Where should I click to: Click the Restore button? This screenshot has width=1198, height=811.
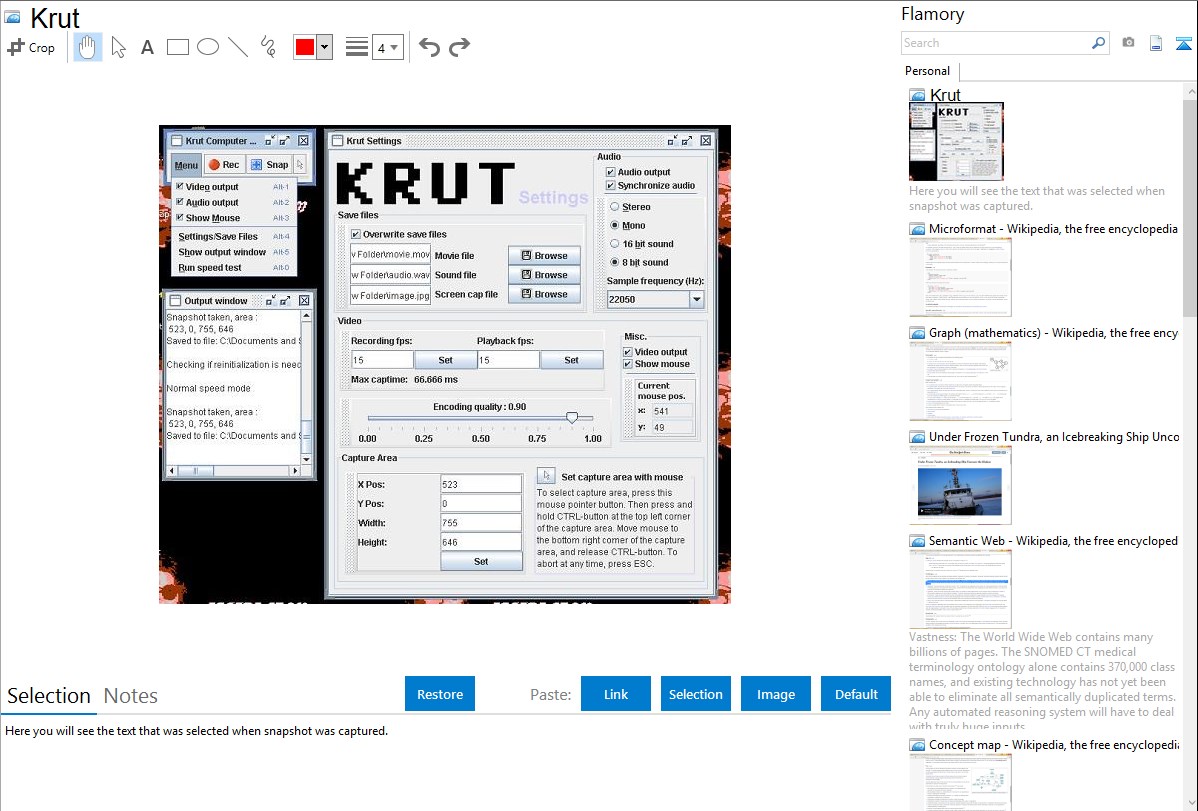pyautogui.click(x=440, y=693)
